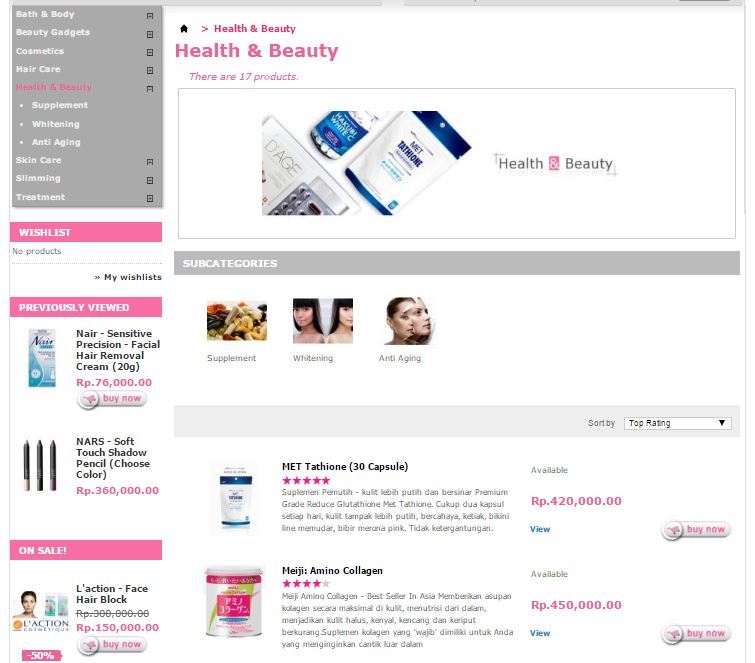Click Meiji Amino Collagen star rating
The image size is (755, 663).
(x=306, y=584)
